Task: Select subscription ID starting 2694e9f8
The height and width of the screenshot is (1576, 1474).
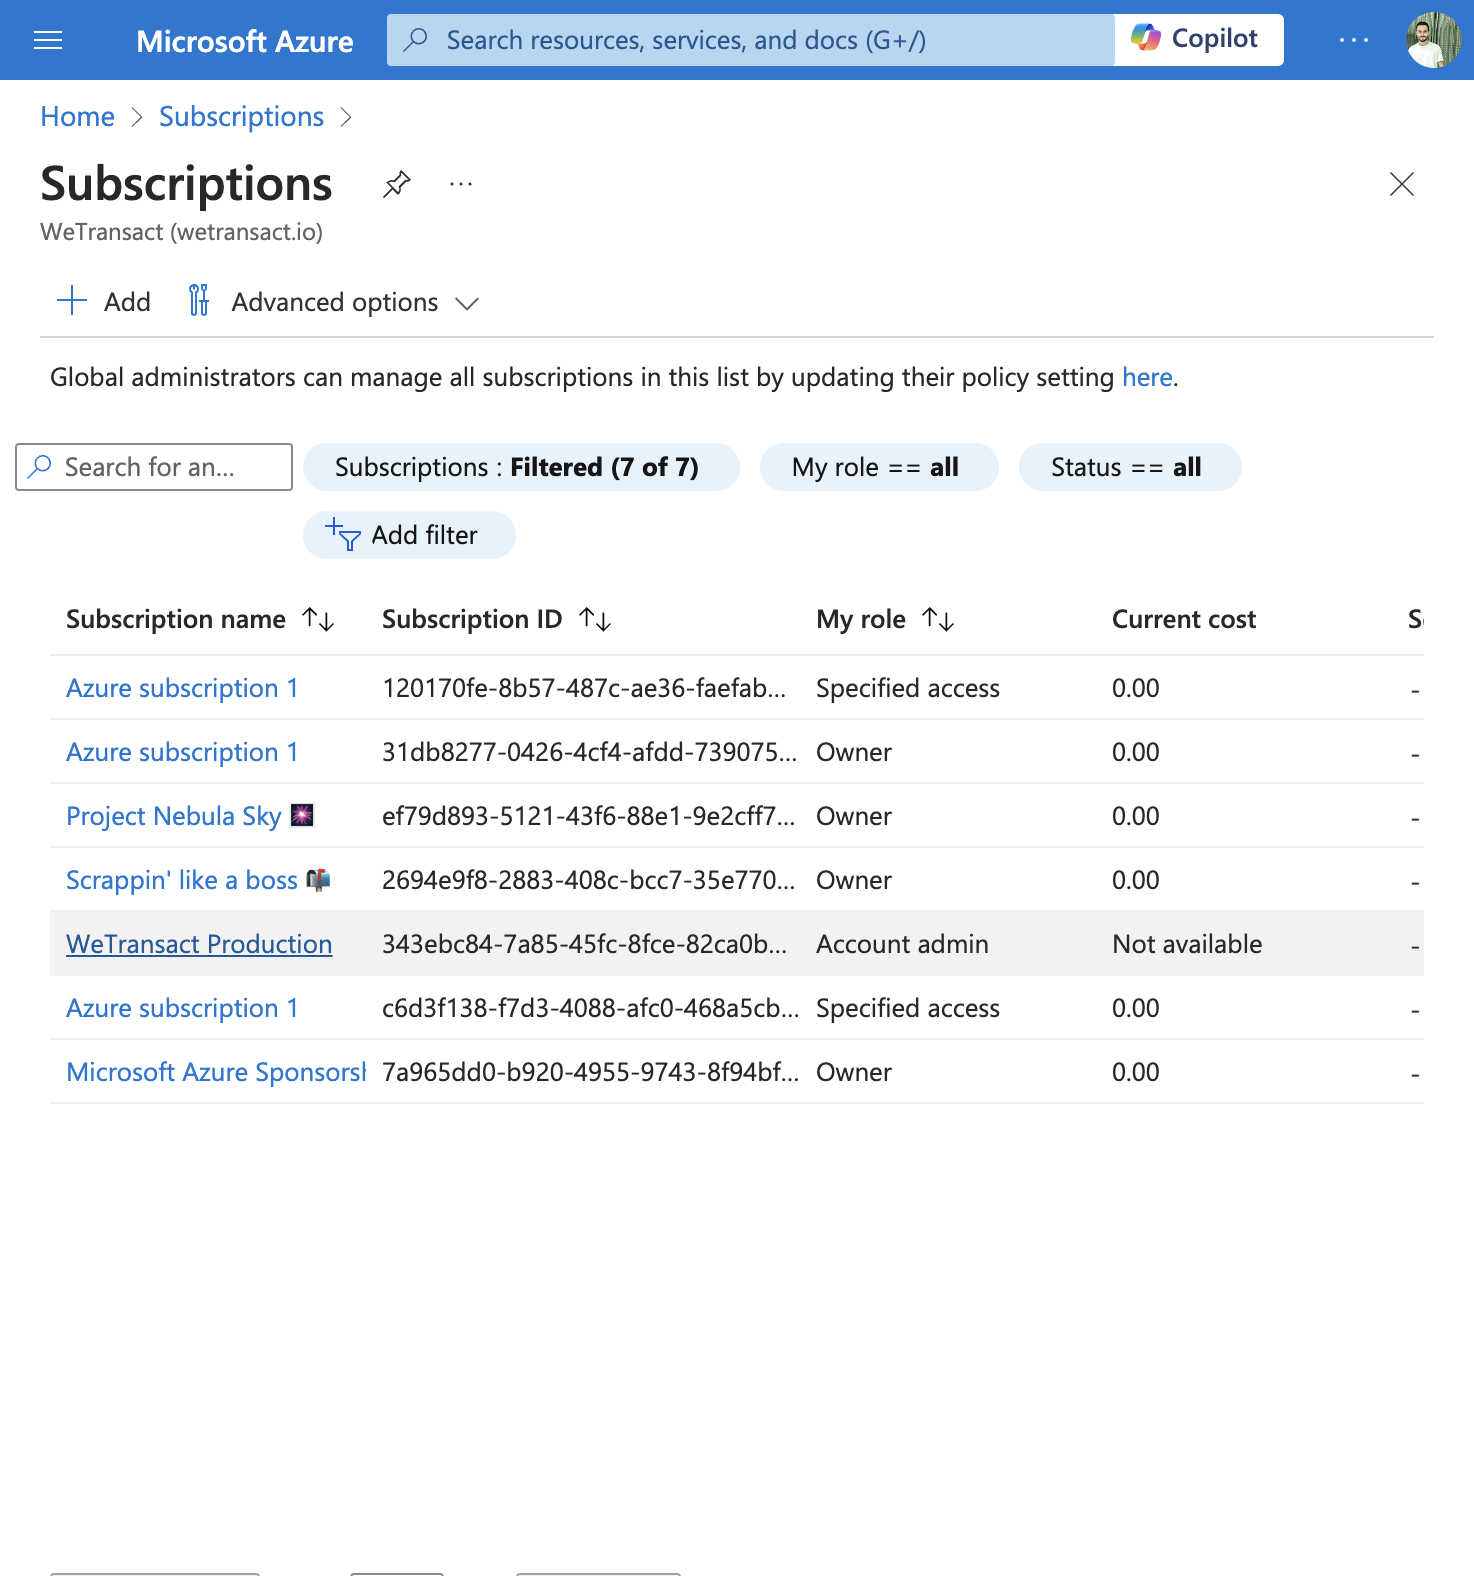Action: [x=588, y=880]
